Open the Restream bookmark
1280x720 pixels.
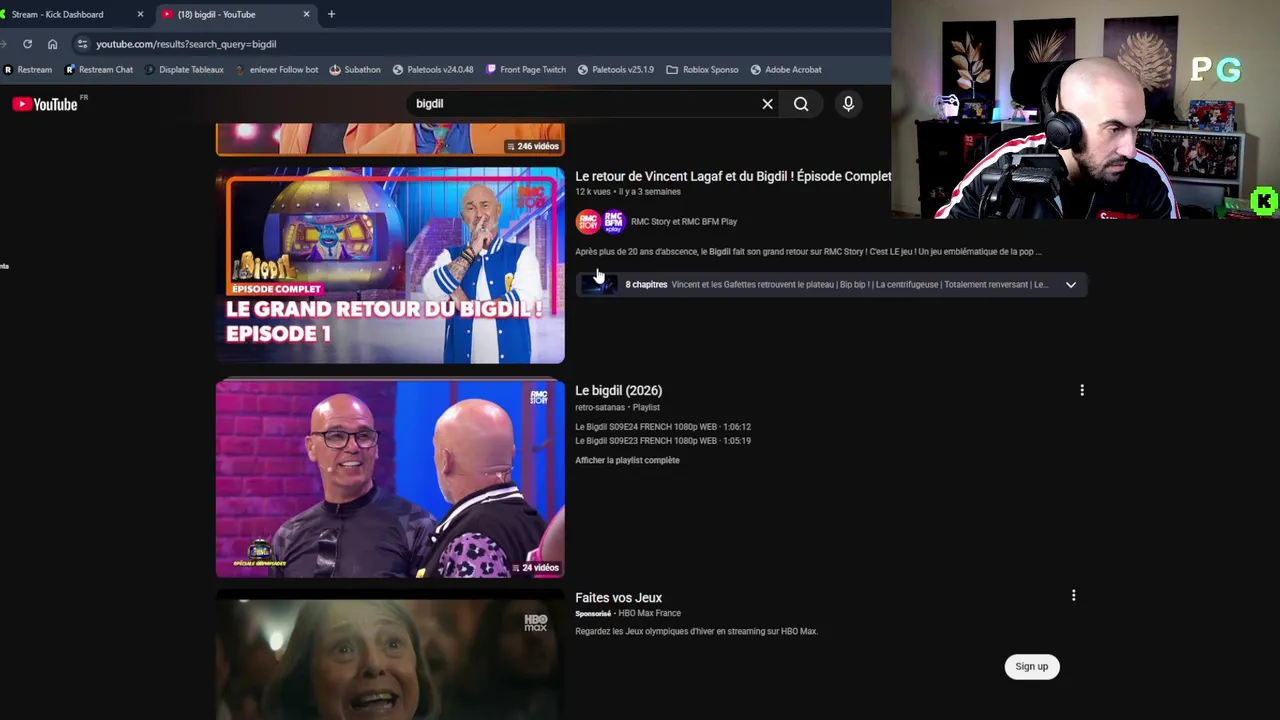pos(28,70)
